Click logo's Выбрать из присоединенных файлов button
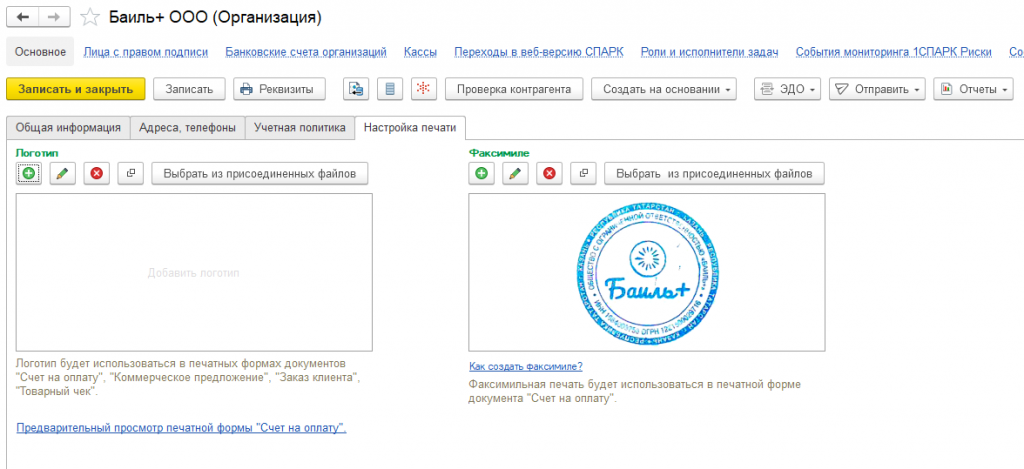1024x469 pixels. [260, 174]
